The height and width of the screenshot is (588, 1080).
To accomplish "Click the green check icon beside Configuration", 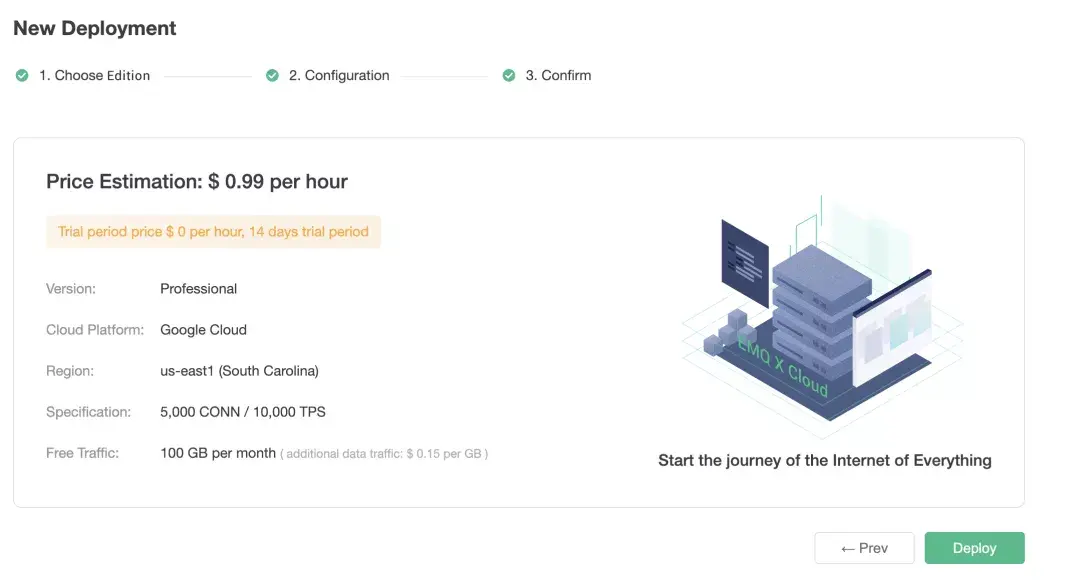I will [272, 75].
